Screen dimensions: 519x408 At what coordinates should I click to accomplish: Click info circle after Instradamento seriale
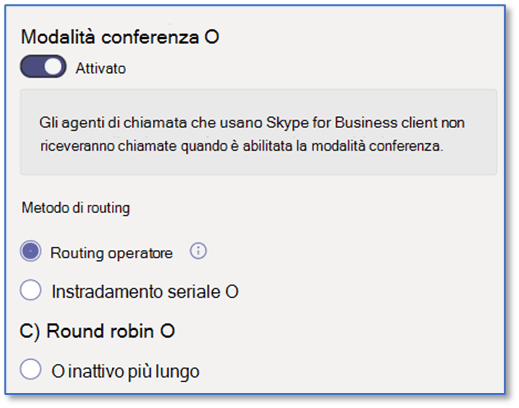[232, 292]
